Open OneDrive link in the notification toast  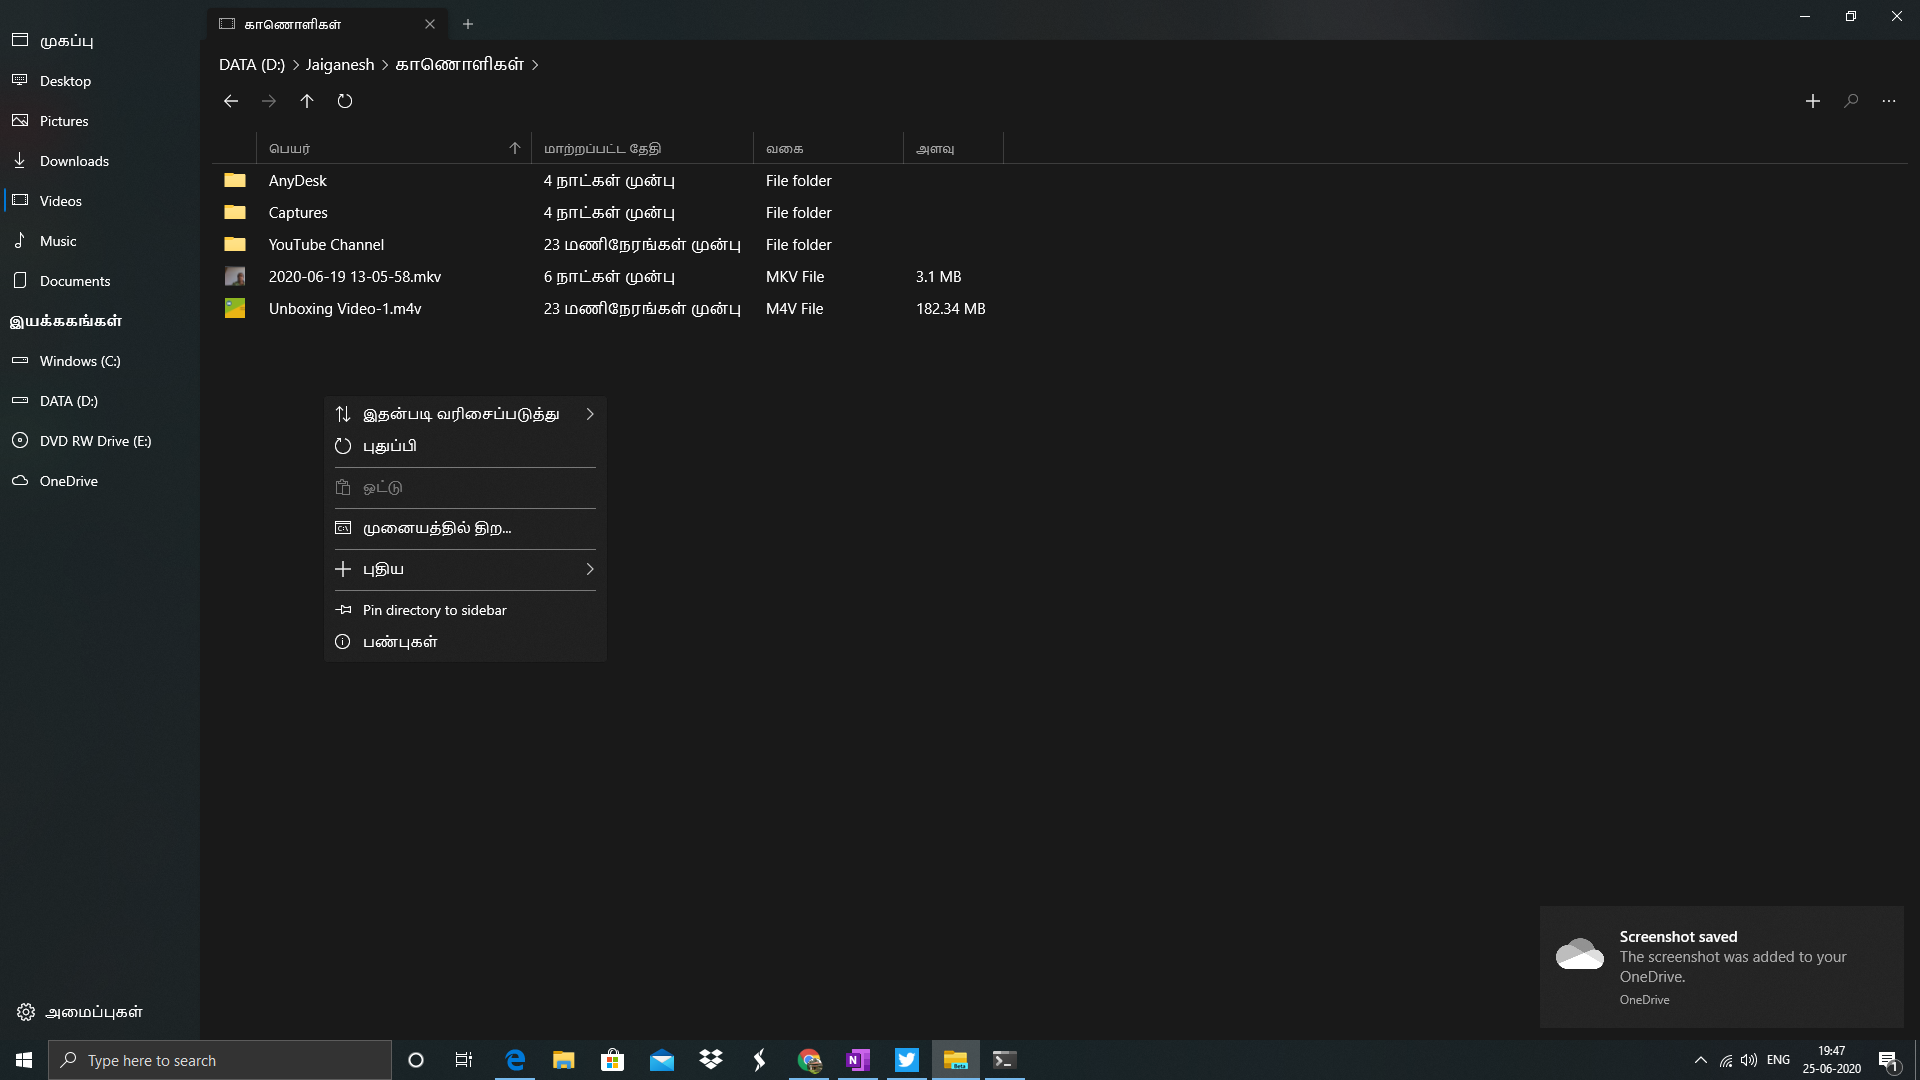coord(1644,999)
